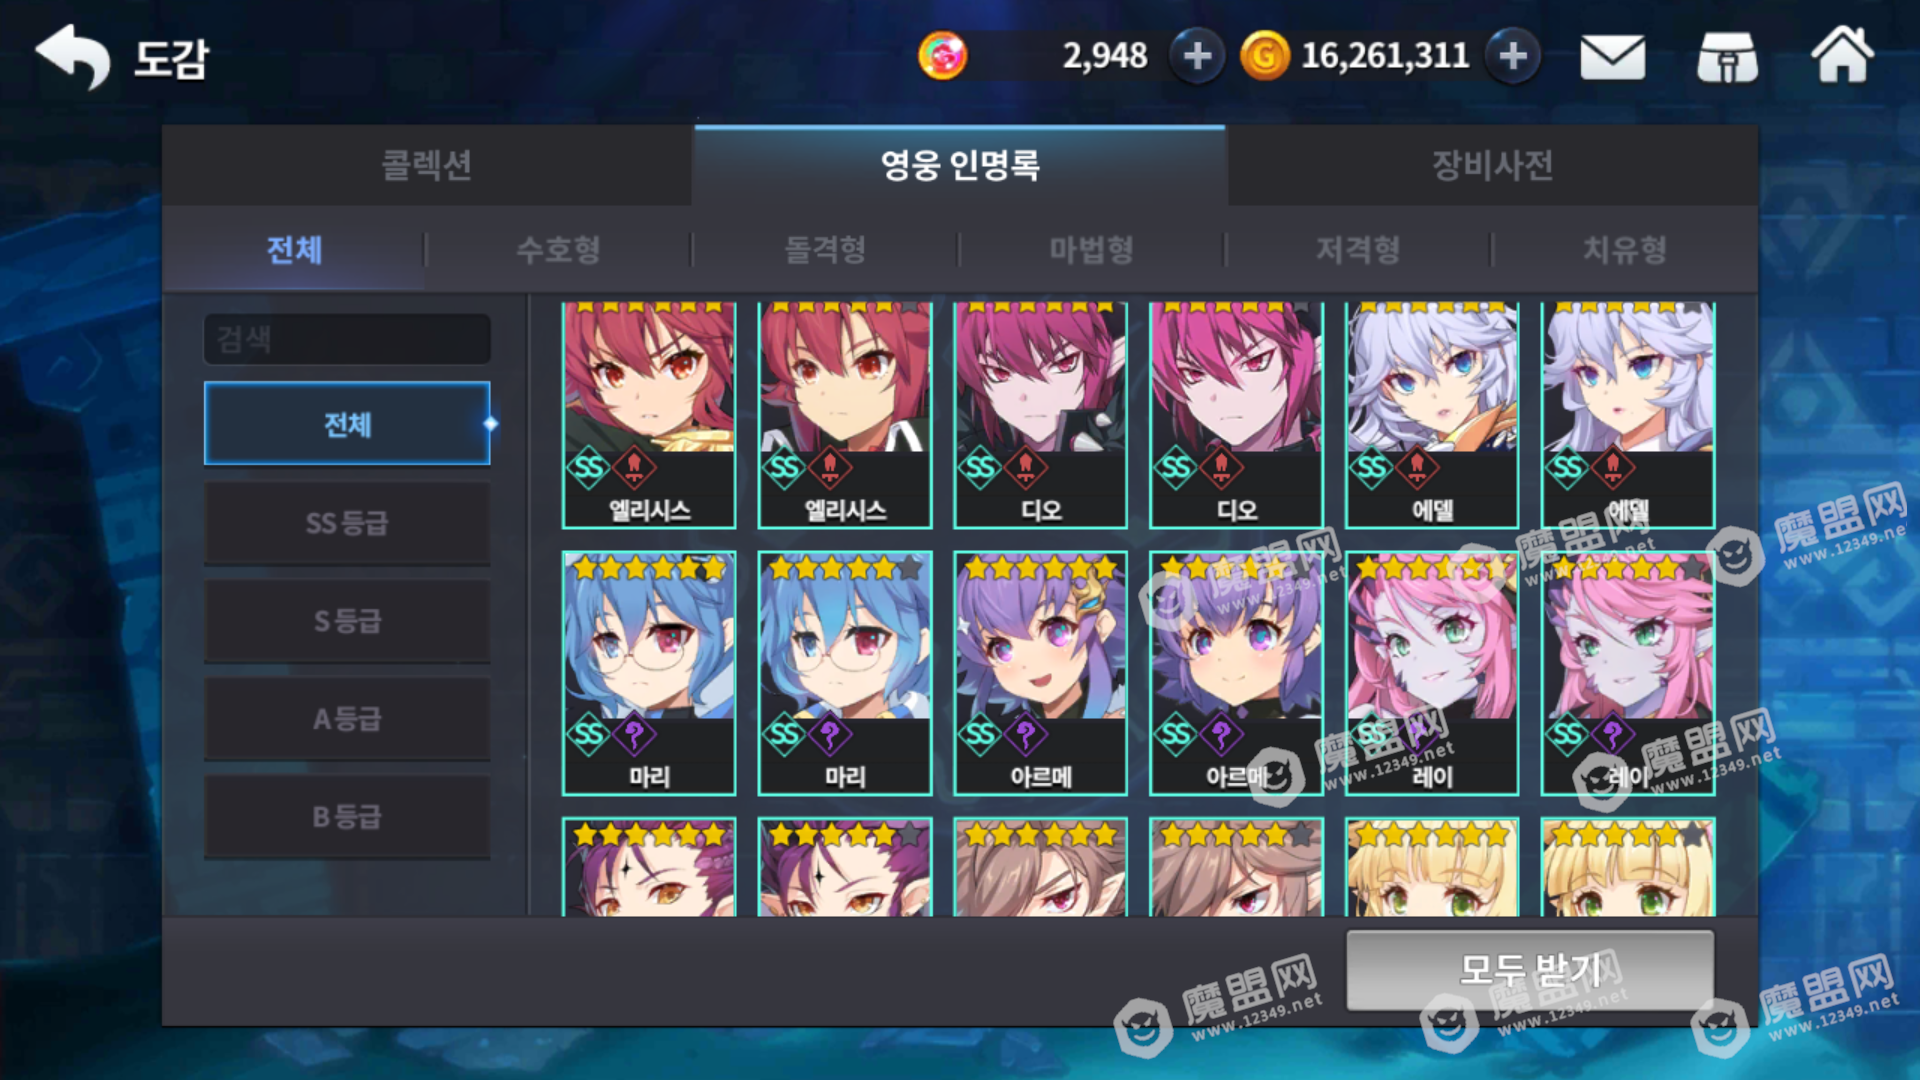The image size is (1920, 1080).
Task: Tap the gold coin icon
Action: click(x=1264, y=56)
